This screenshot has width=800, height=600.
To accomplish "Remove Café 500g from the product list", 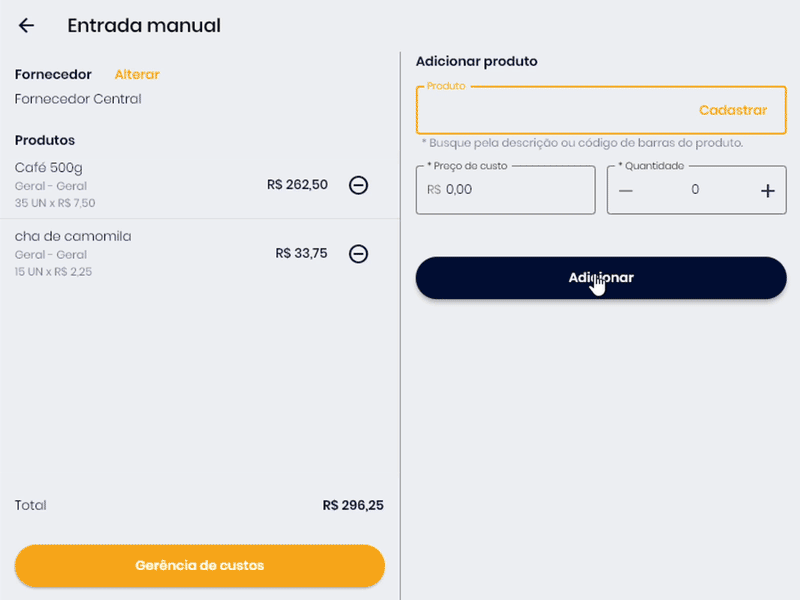I will (358, 185).
